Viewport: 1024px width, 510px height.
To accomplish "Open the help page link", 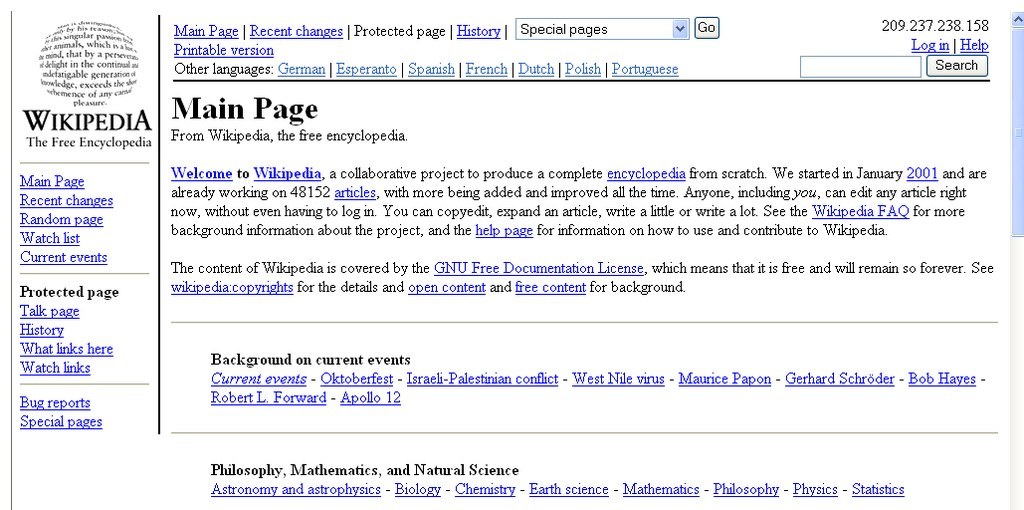I will point(504,231).
